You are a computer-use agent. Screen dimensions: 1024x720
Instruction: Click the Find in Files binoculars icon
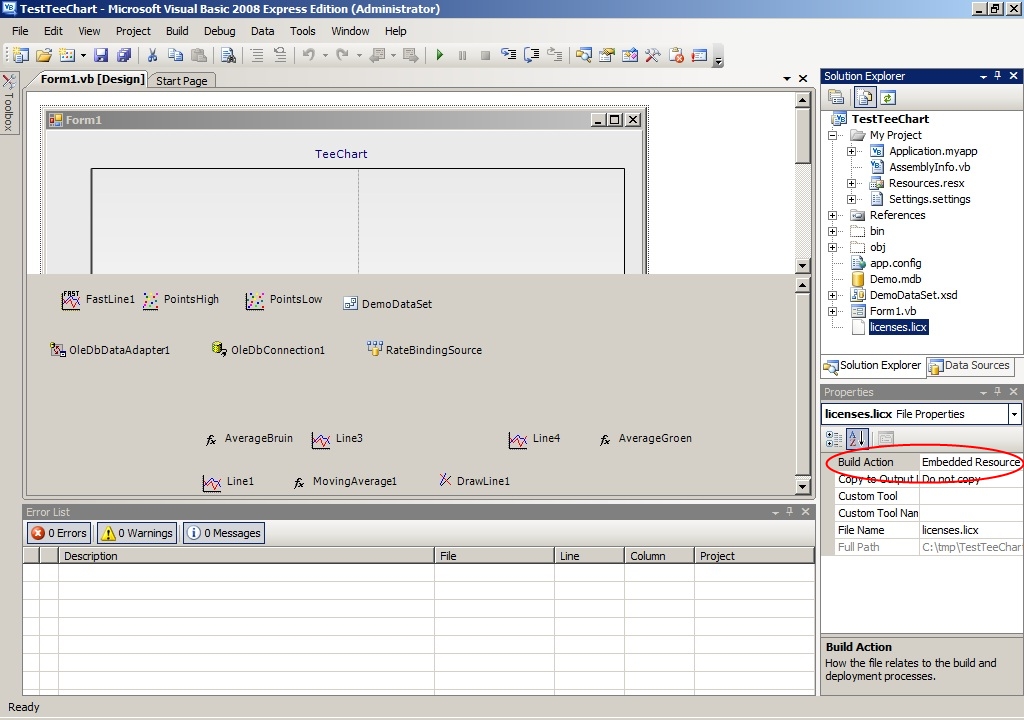(228, 56)
